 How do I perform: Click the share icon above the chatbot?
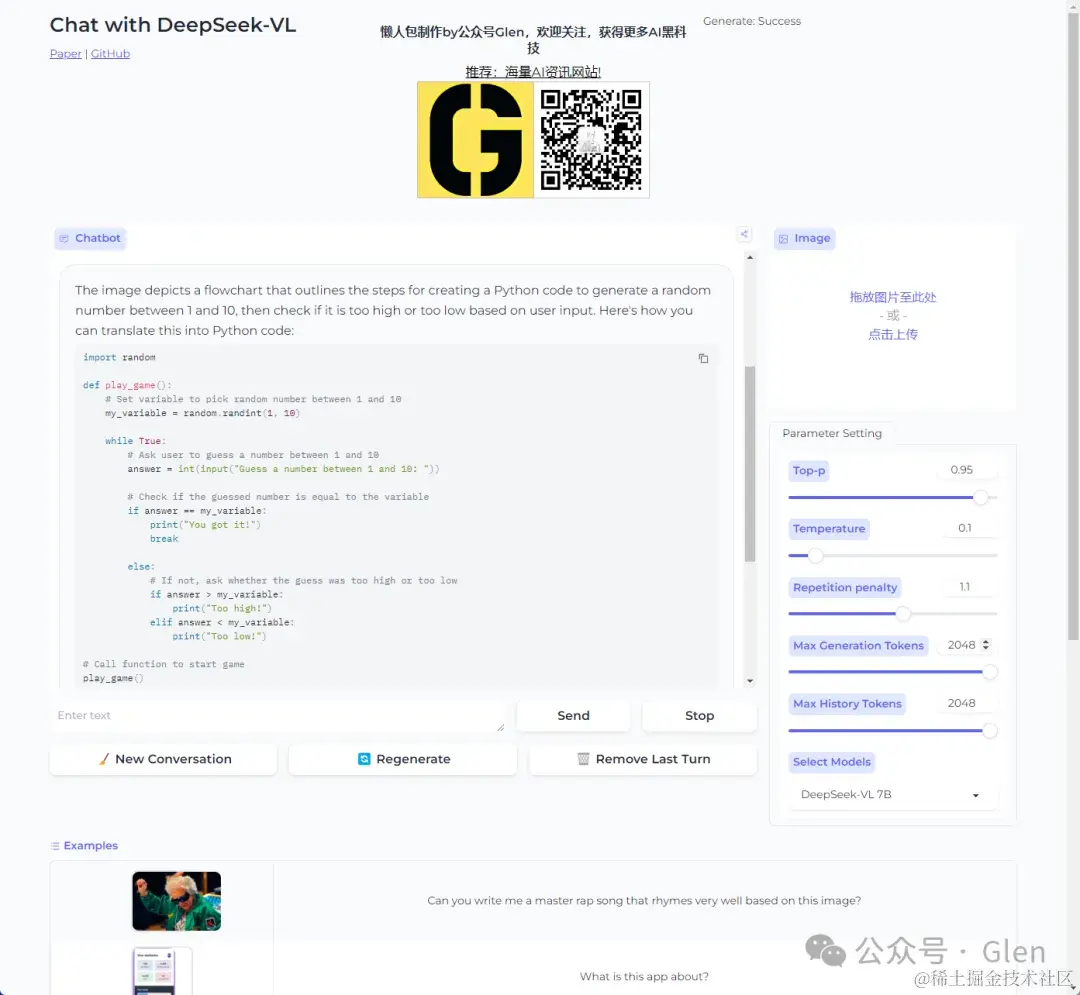coord(744,234)
